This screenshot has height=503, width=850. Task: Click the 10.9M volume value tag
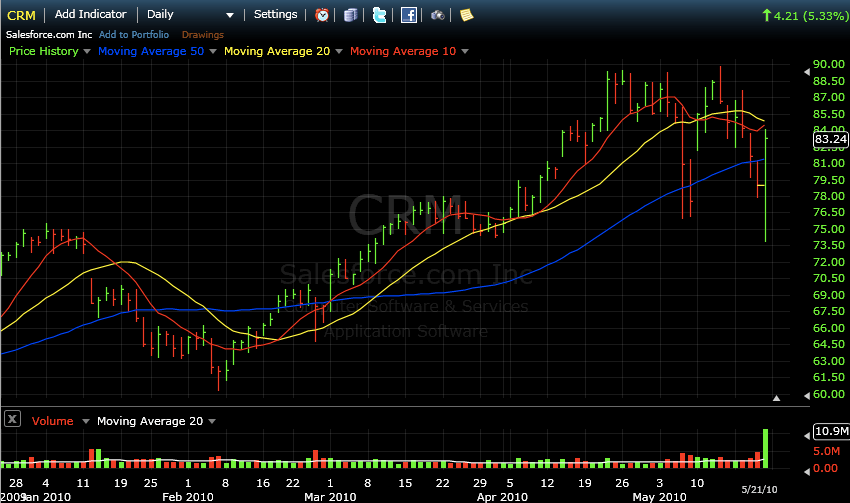pyautogui.click(x=832, y=431)
